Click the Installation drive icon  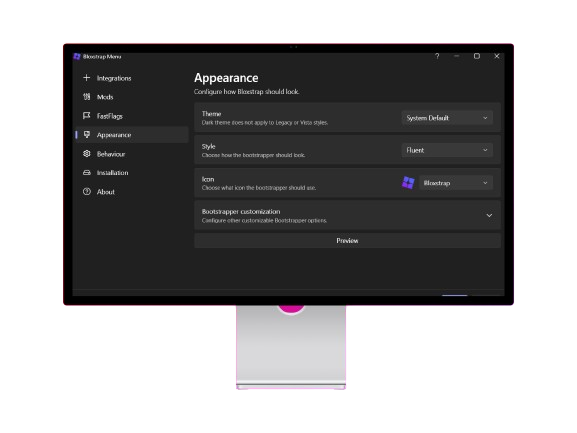pos(86,173)
